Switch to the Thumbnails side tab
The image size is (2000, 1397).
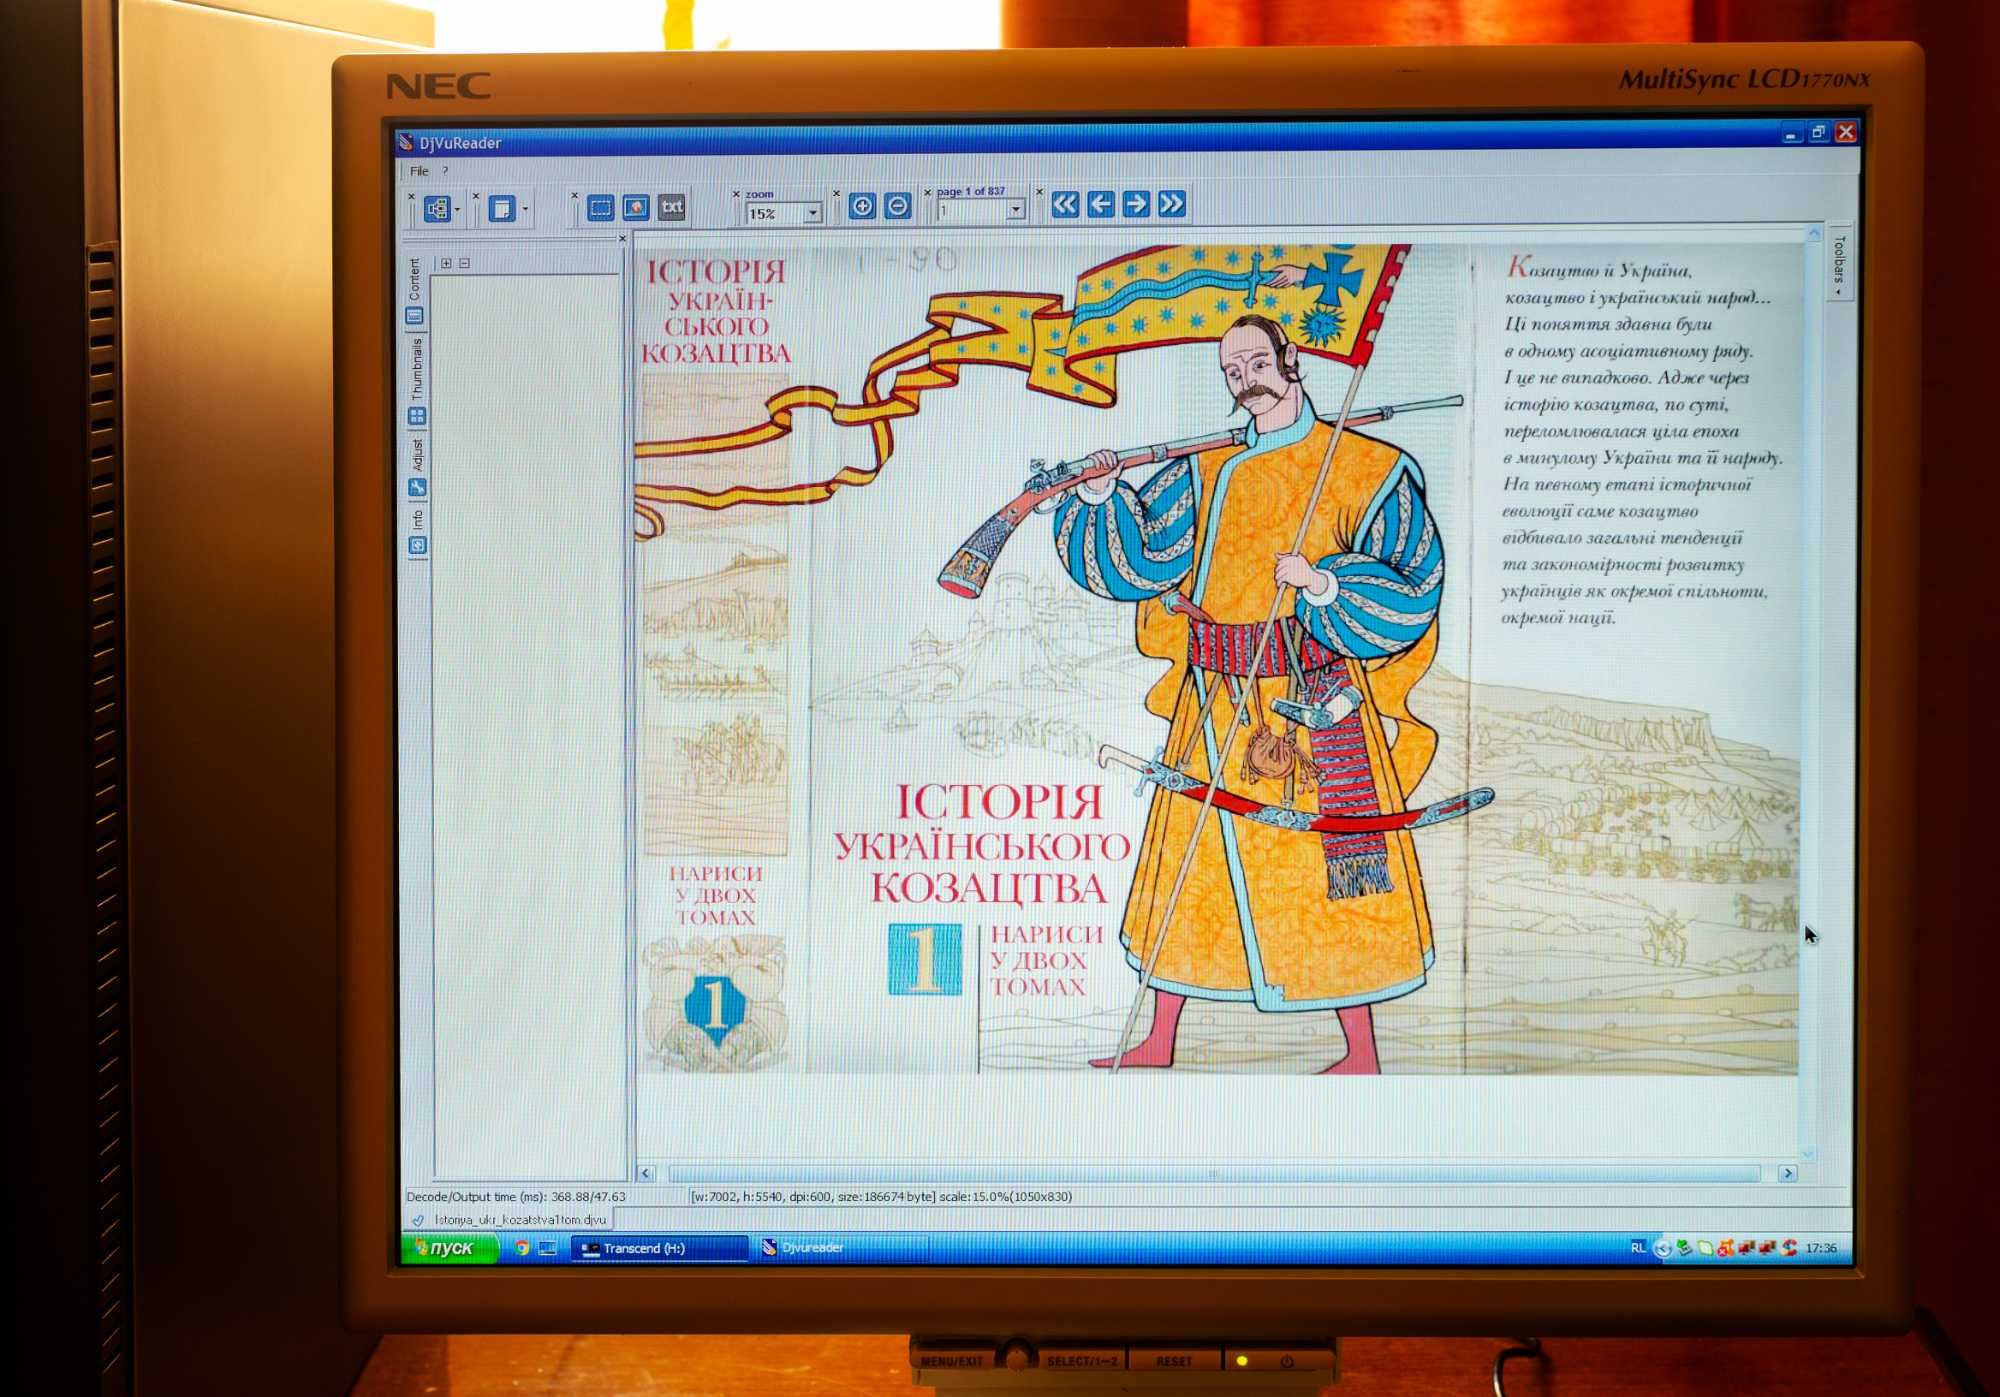[x=416, y=381]
